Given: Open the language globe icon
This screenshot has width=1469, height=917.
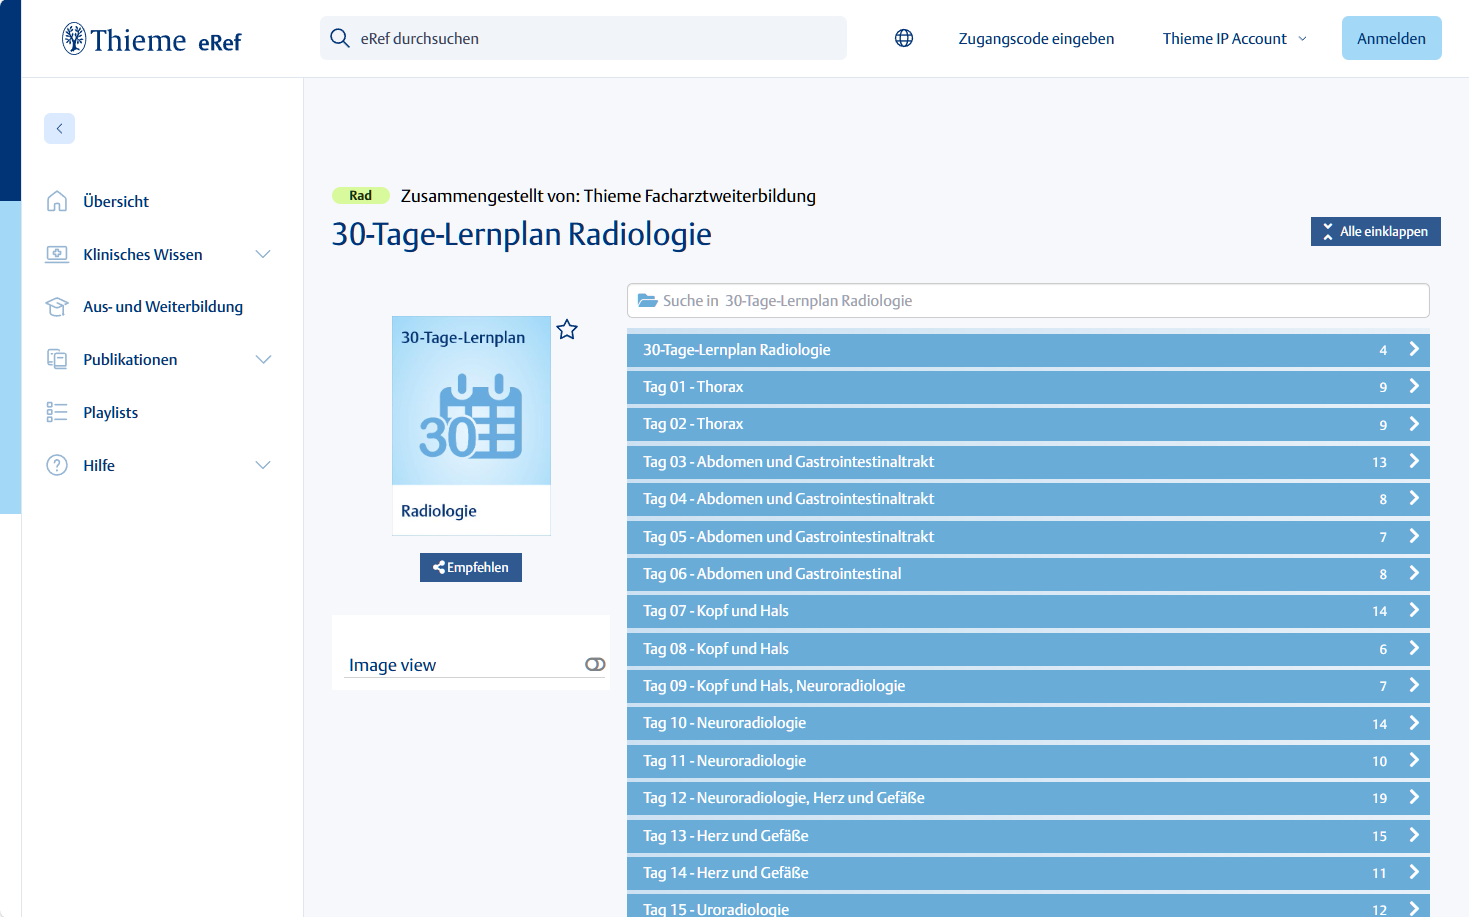Looking at the screenshot, I should [904, 38].
